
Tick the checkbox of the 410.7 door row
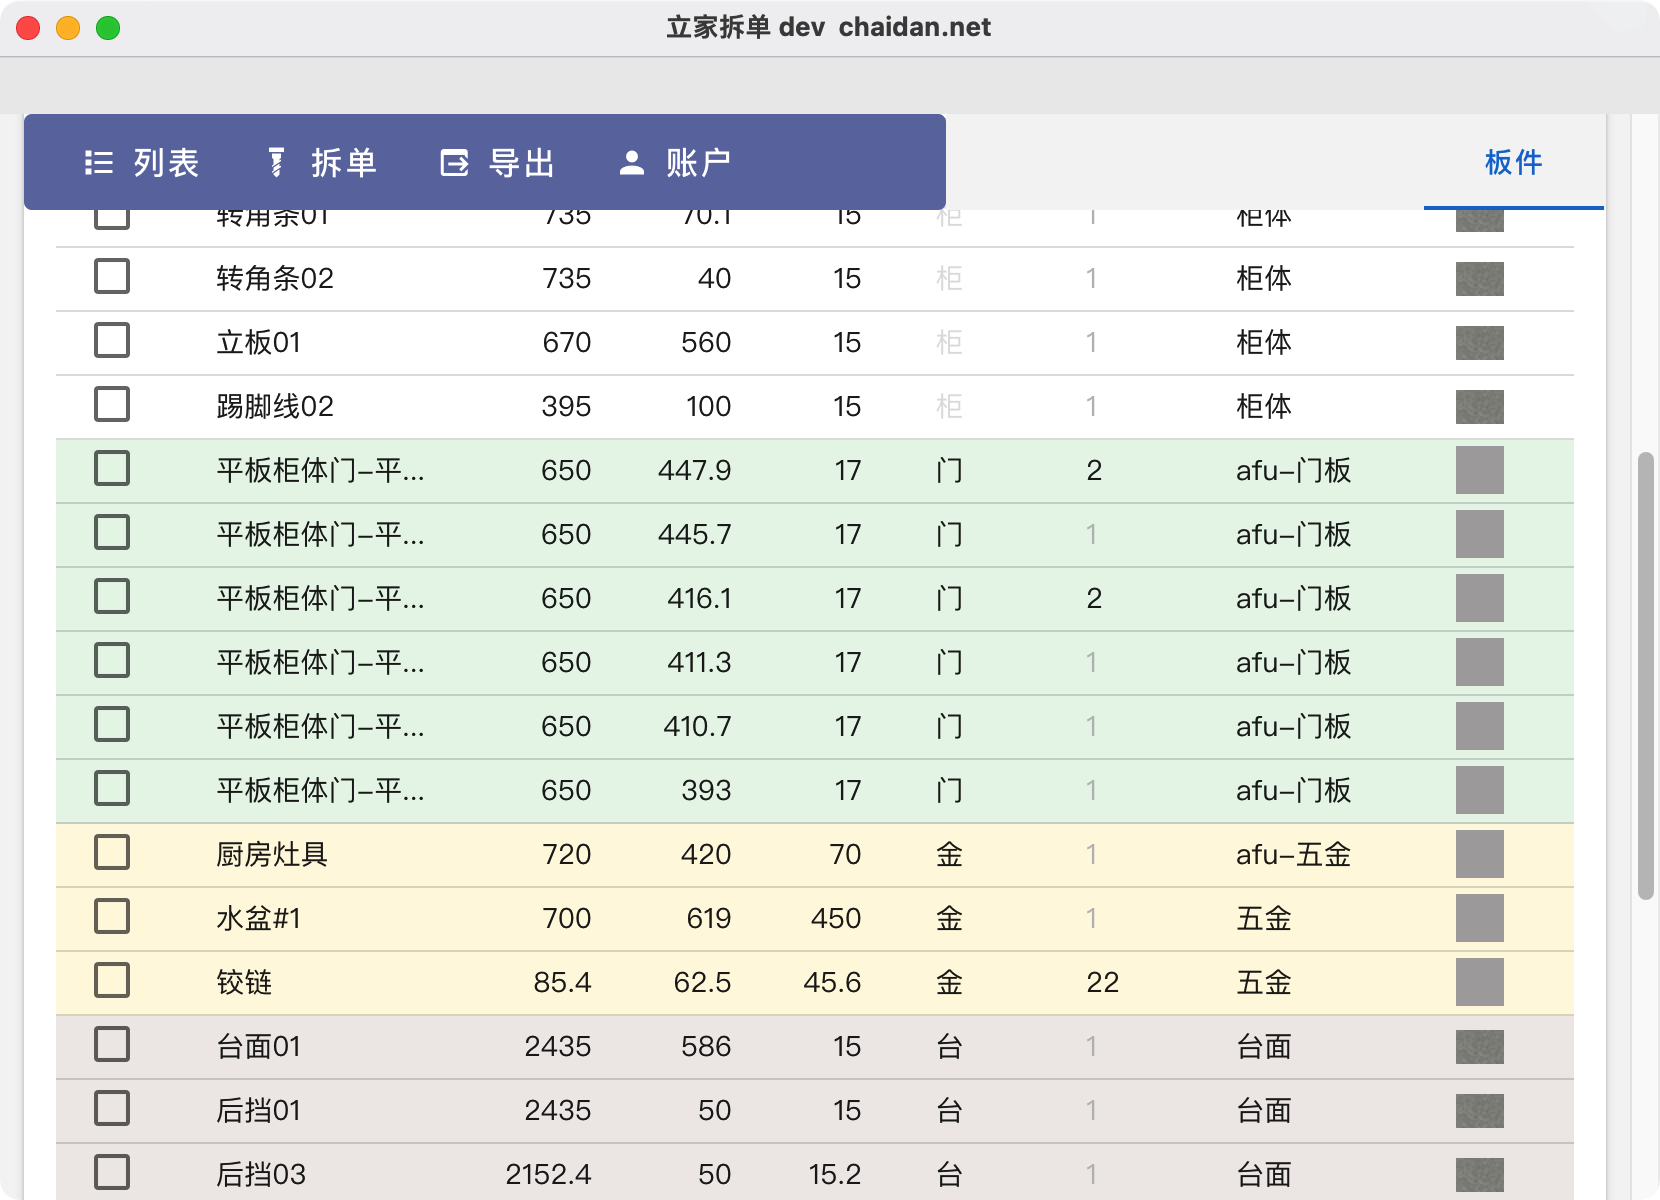pyautogui.click(x=112, y=725)
